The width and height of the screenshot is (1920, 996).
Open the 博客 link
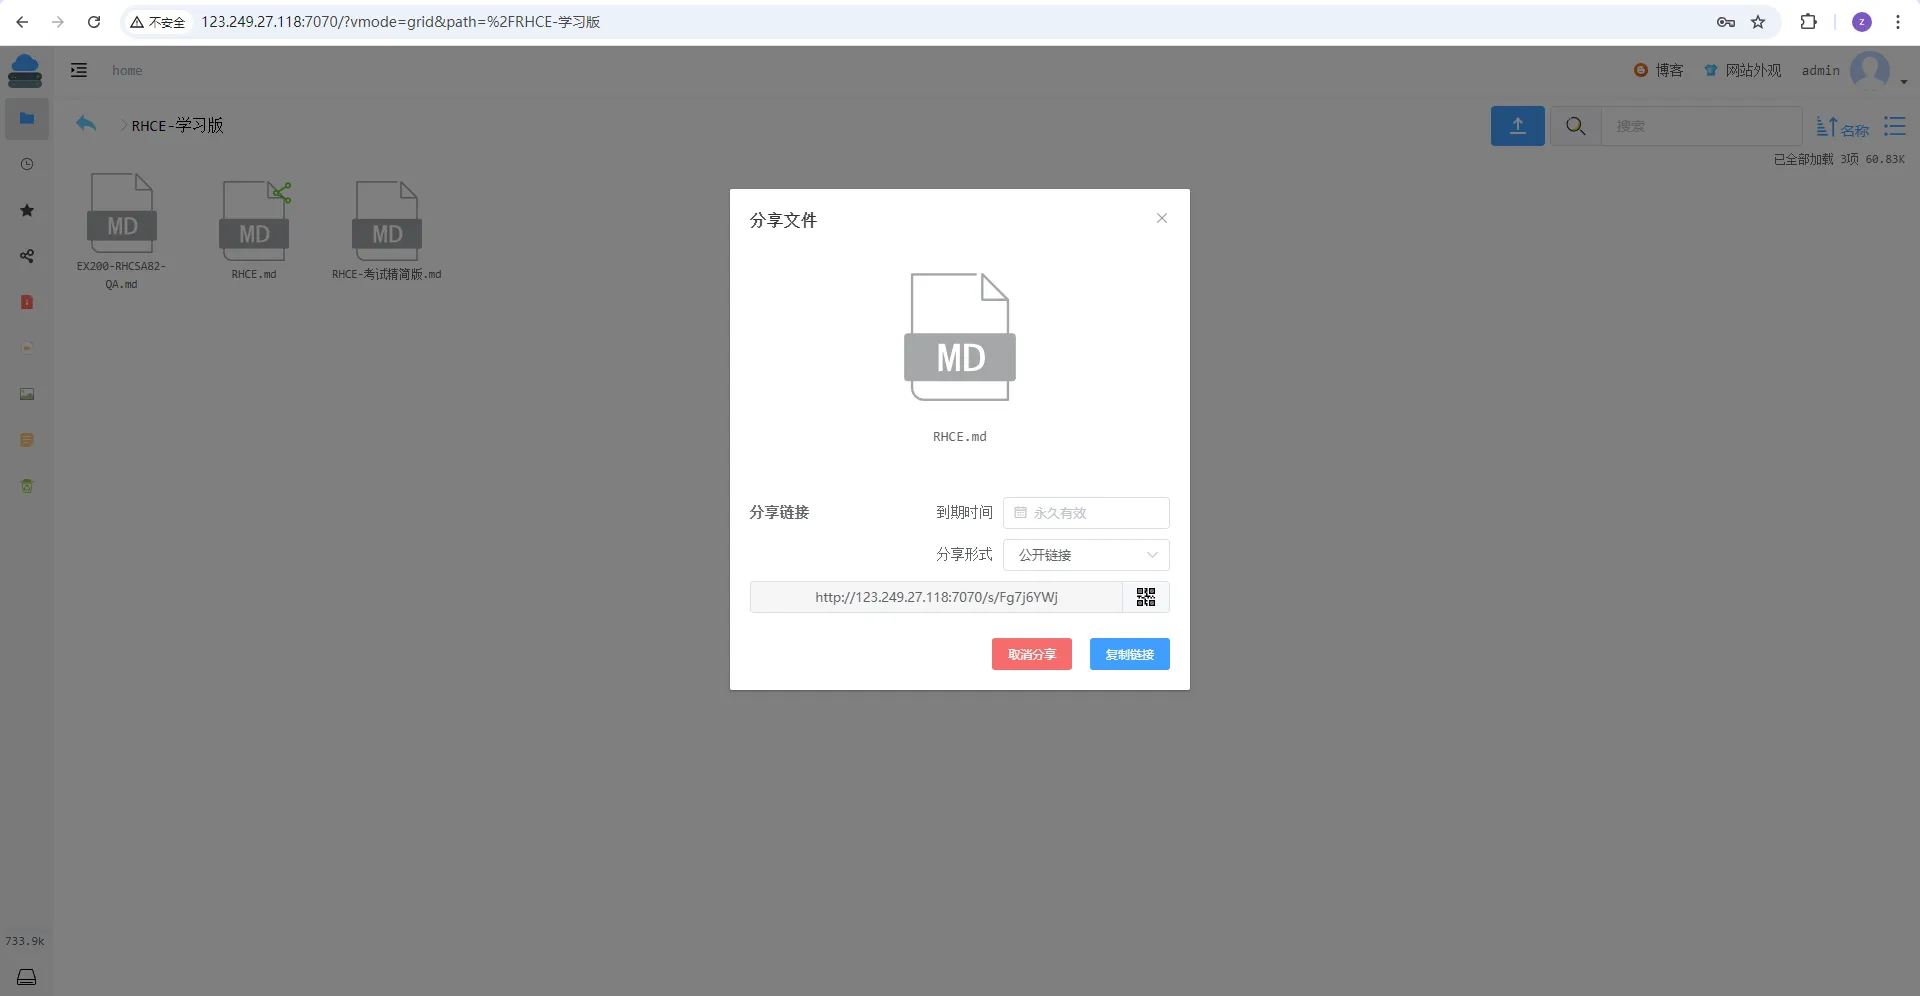coord(1659,70)
